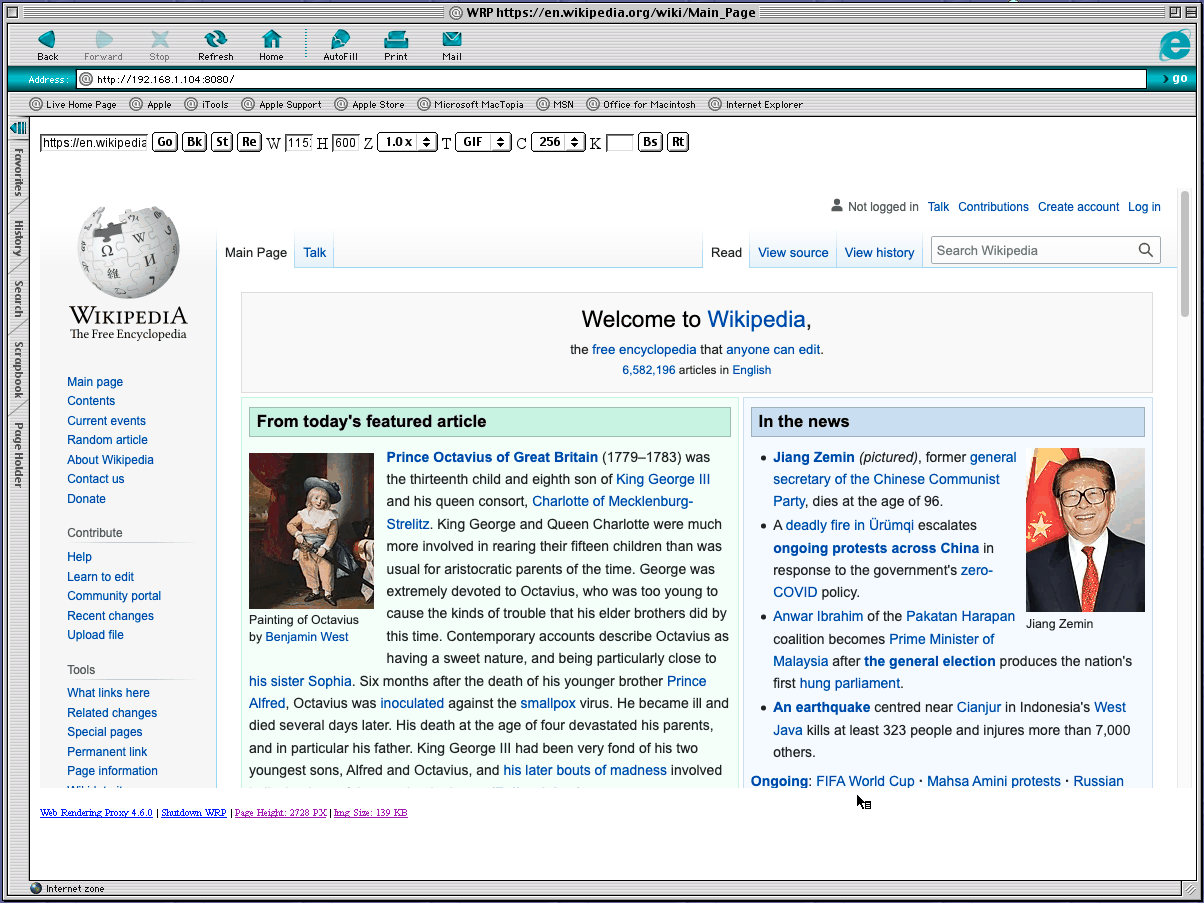Screen dimensions: 1204x903
Task: Click the Forward navigation icon
Action: (x=103, y=38)
